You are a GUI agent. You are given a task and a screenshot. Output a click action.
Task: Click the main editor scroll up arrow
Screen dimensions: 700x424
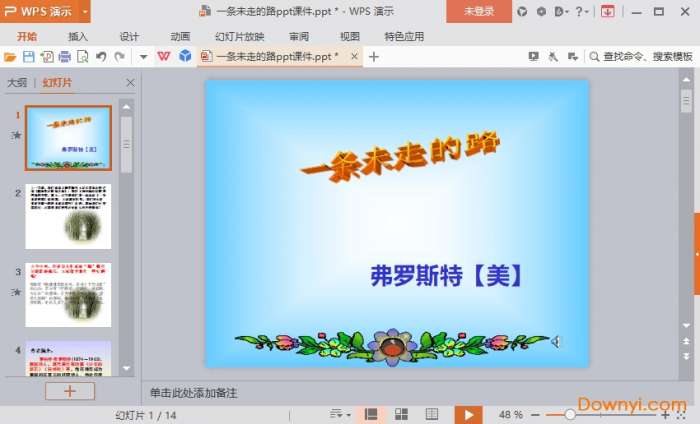[x=686, y=80]
